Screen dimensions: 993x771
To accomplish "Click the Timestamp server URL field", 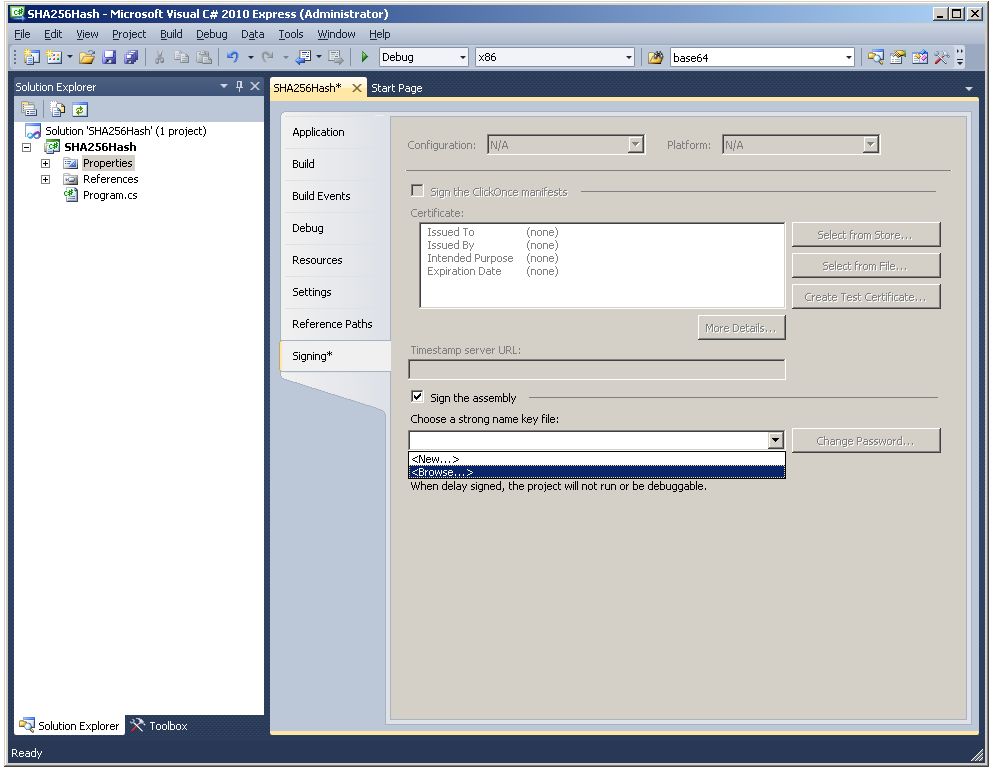I will pos(597,369).
